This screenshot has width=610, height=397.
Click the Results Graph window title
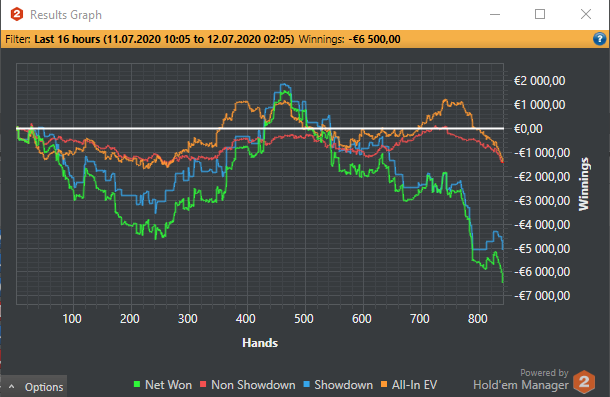click(x=66, y=15)
